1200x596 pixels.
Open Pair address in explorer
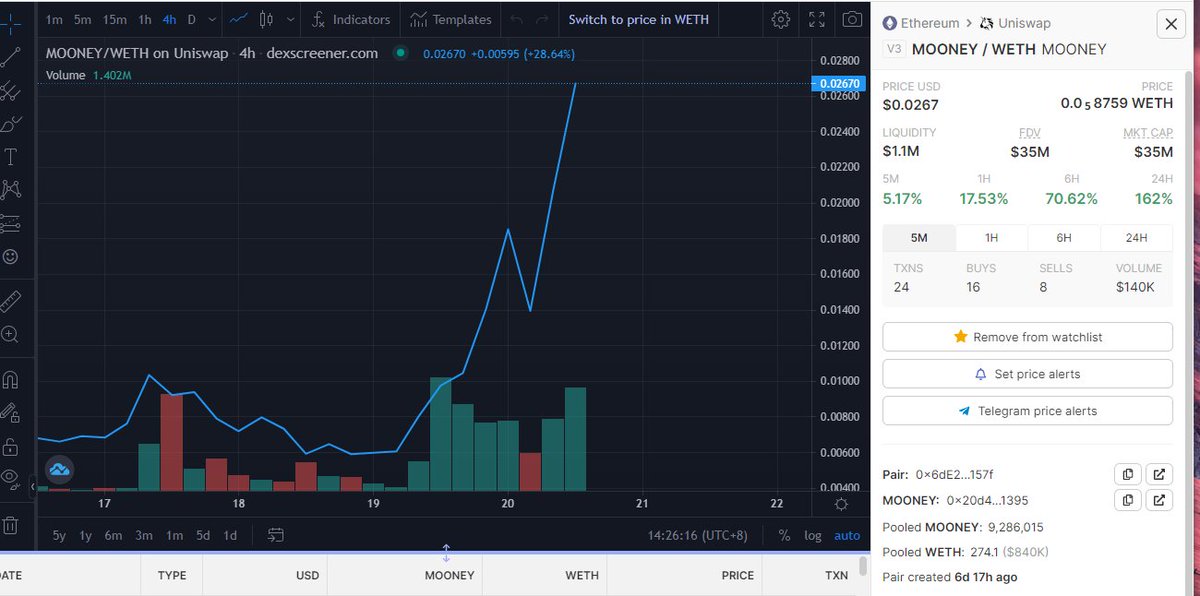1159,474
